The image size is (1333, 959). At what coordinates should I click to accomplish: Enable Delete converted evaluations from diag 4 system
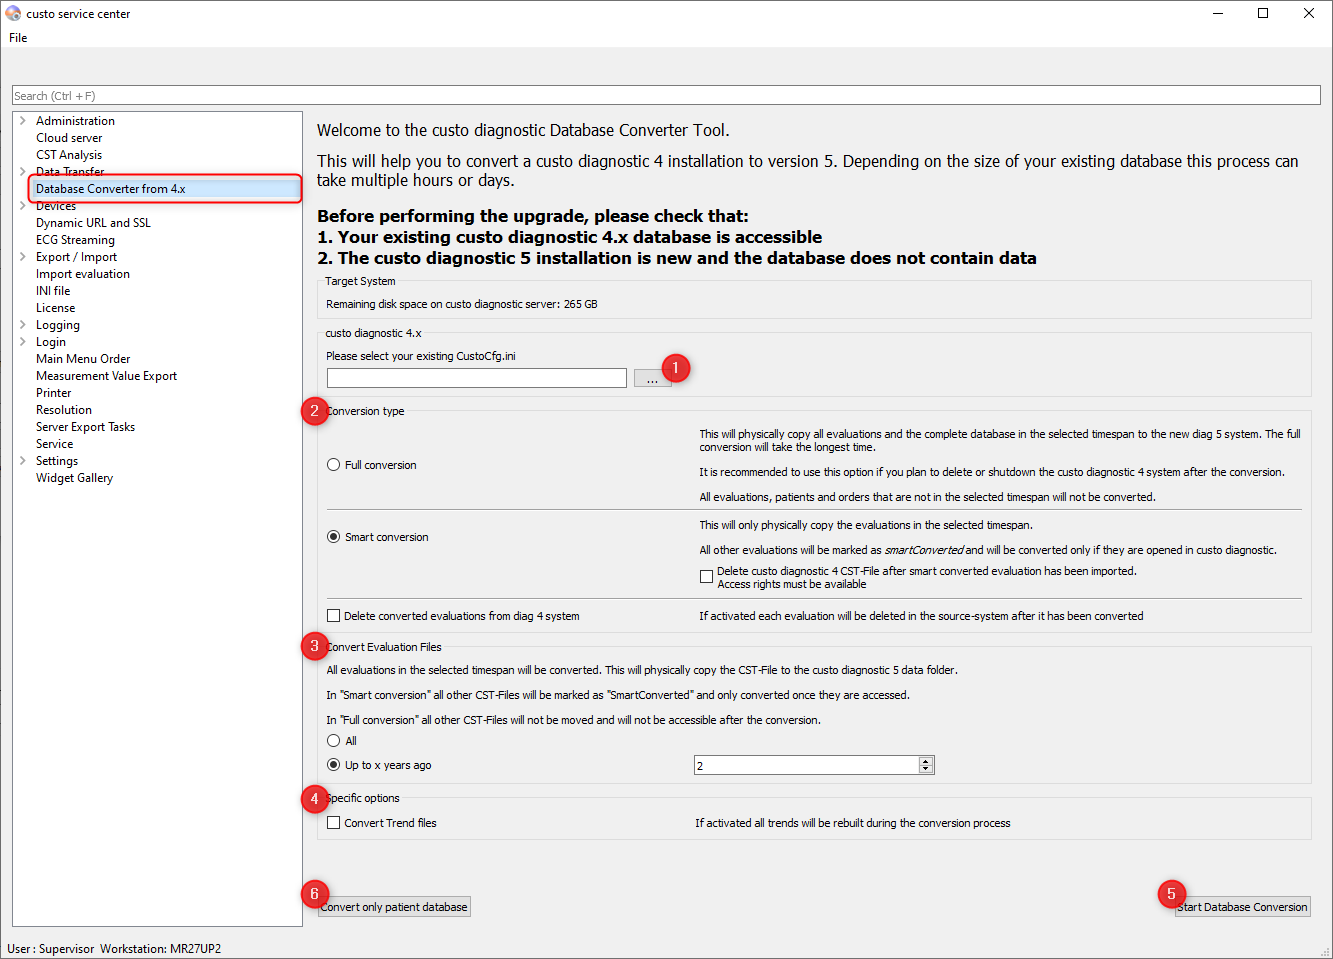pos(334,616)
